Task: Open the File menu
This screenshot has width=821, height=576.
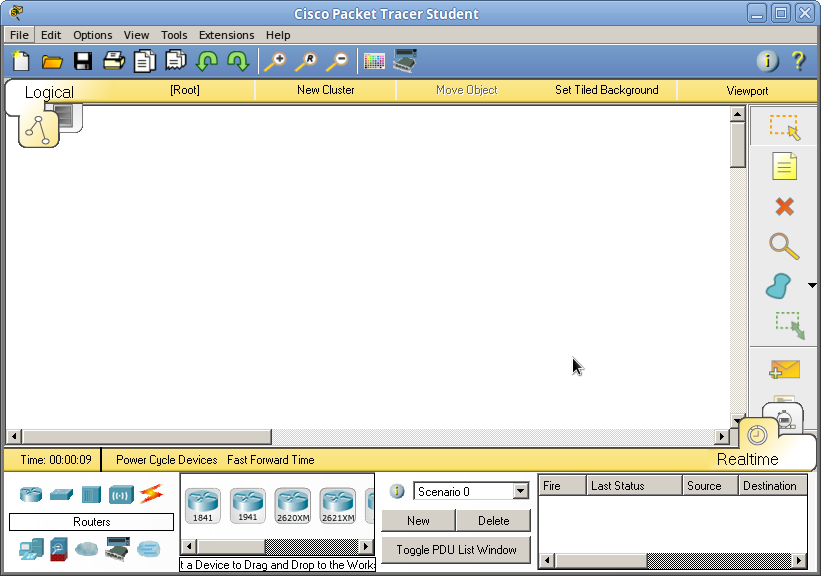Action: click(x=19, y=35)
